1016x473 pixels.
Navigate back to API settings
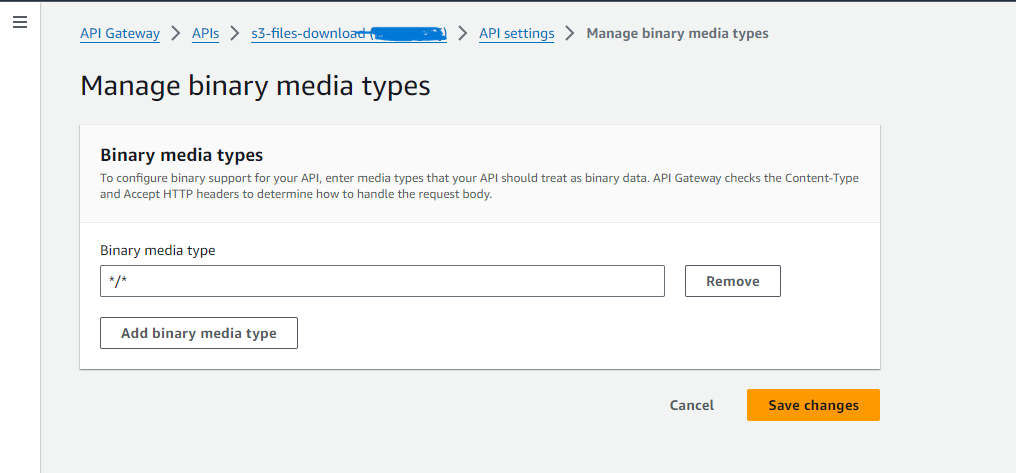point(516,33)
